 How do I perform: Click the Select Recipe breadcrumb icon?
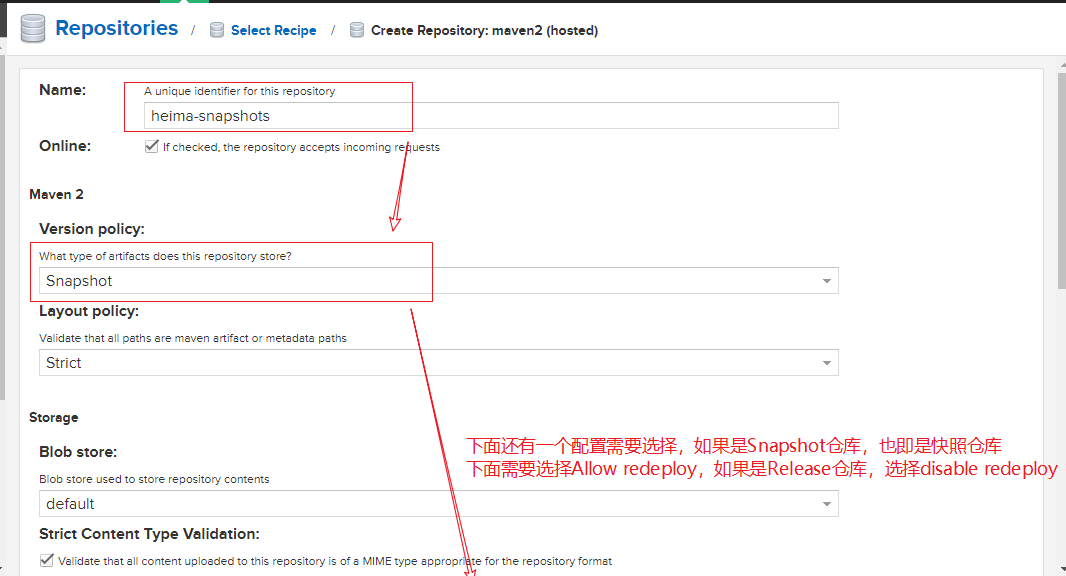(216, 30)
